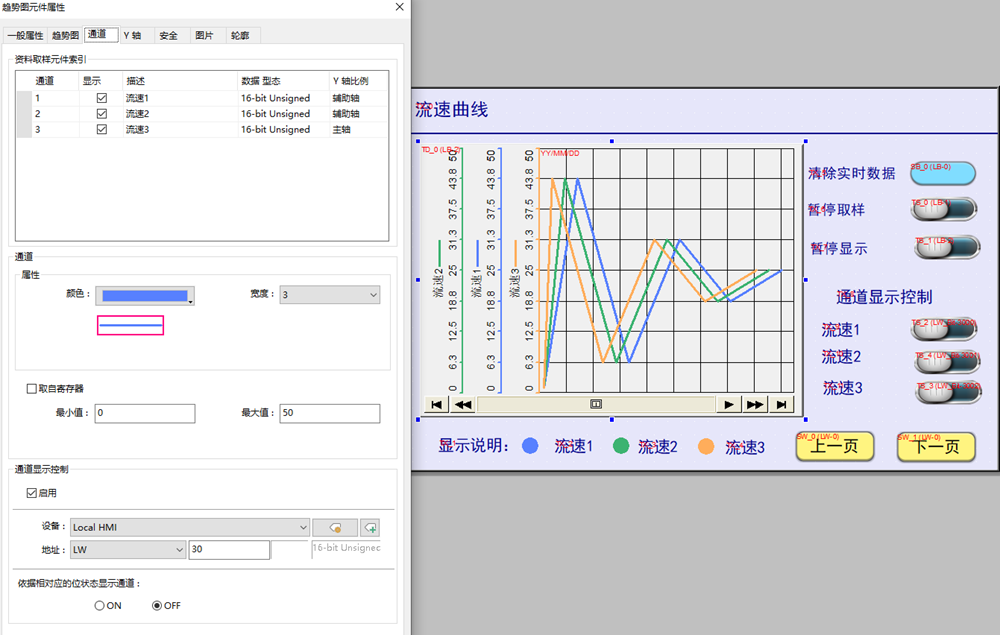This screenshot has width=1000, height=635.
Task: Open the Local HMI device dropdown
Action: (189, 527)
